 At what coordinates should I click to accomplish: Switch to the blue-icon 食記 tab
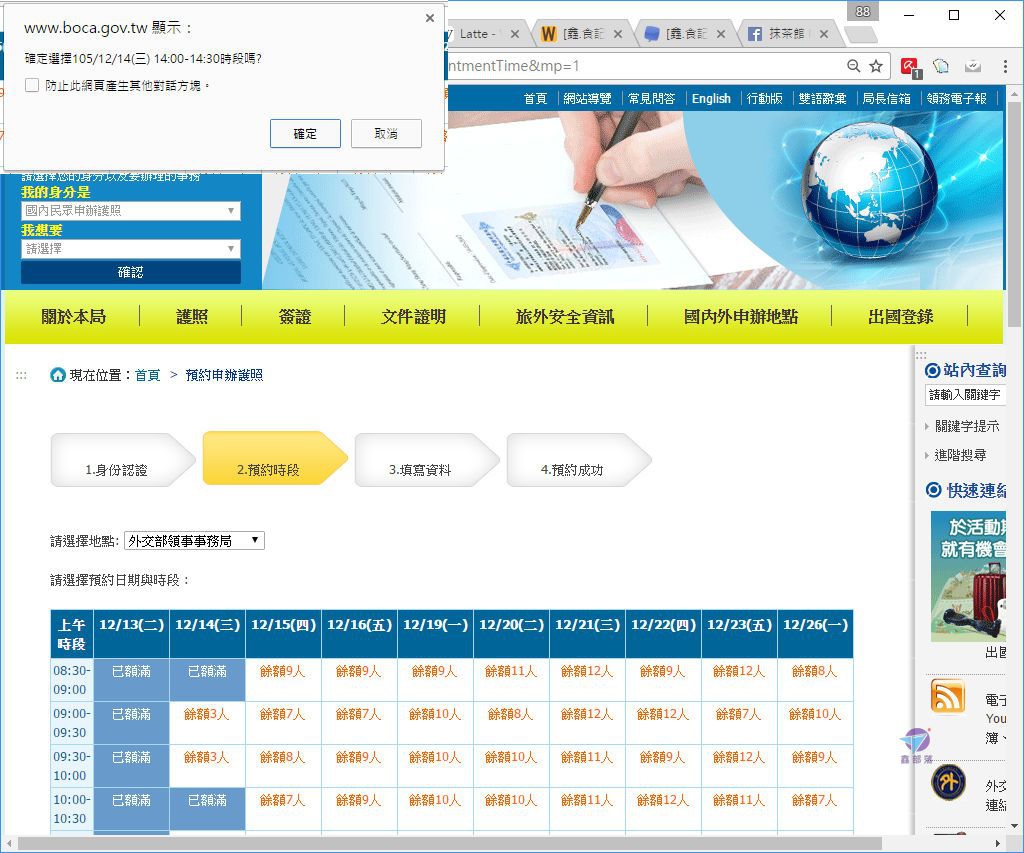[x=678, y=34]
